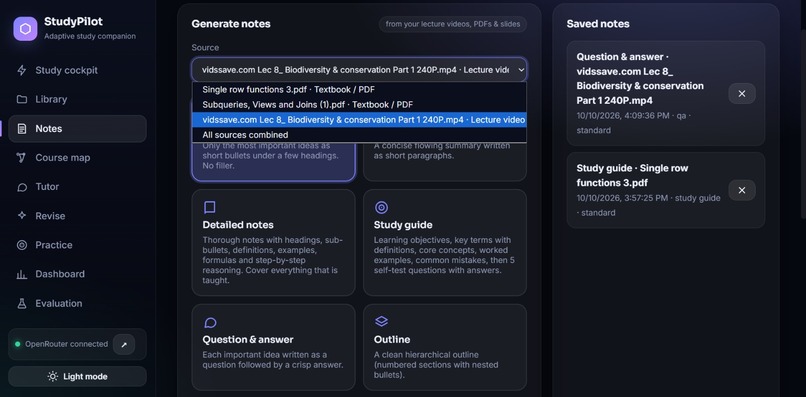Go to the Evaluation section
The image size is (806, 397).
pyautogui.click(x=77, y=303)
